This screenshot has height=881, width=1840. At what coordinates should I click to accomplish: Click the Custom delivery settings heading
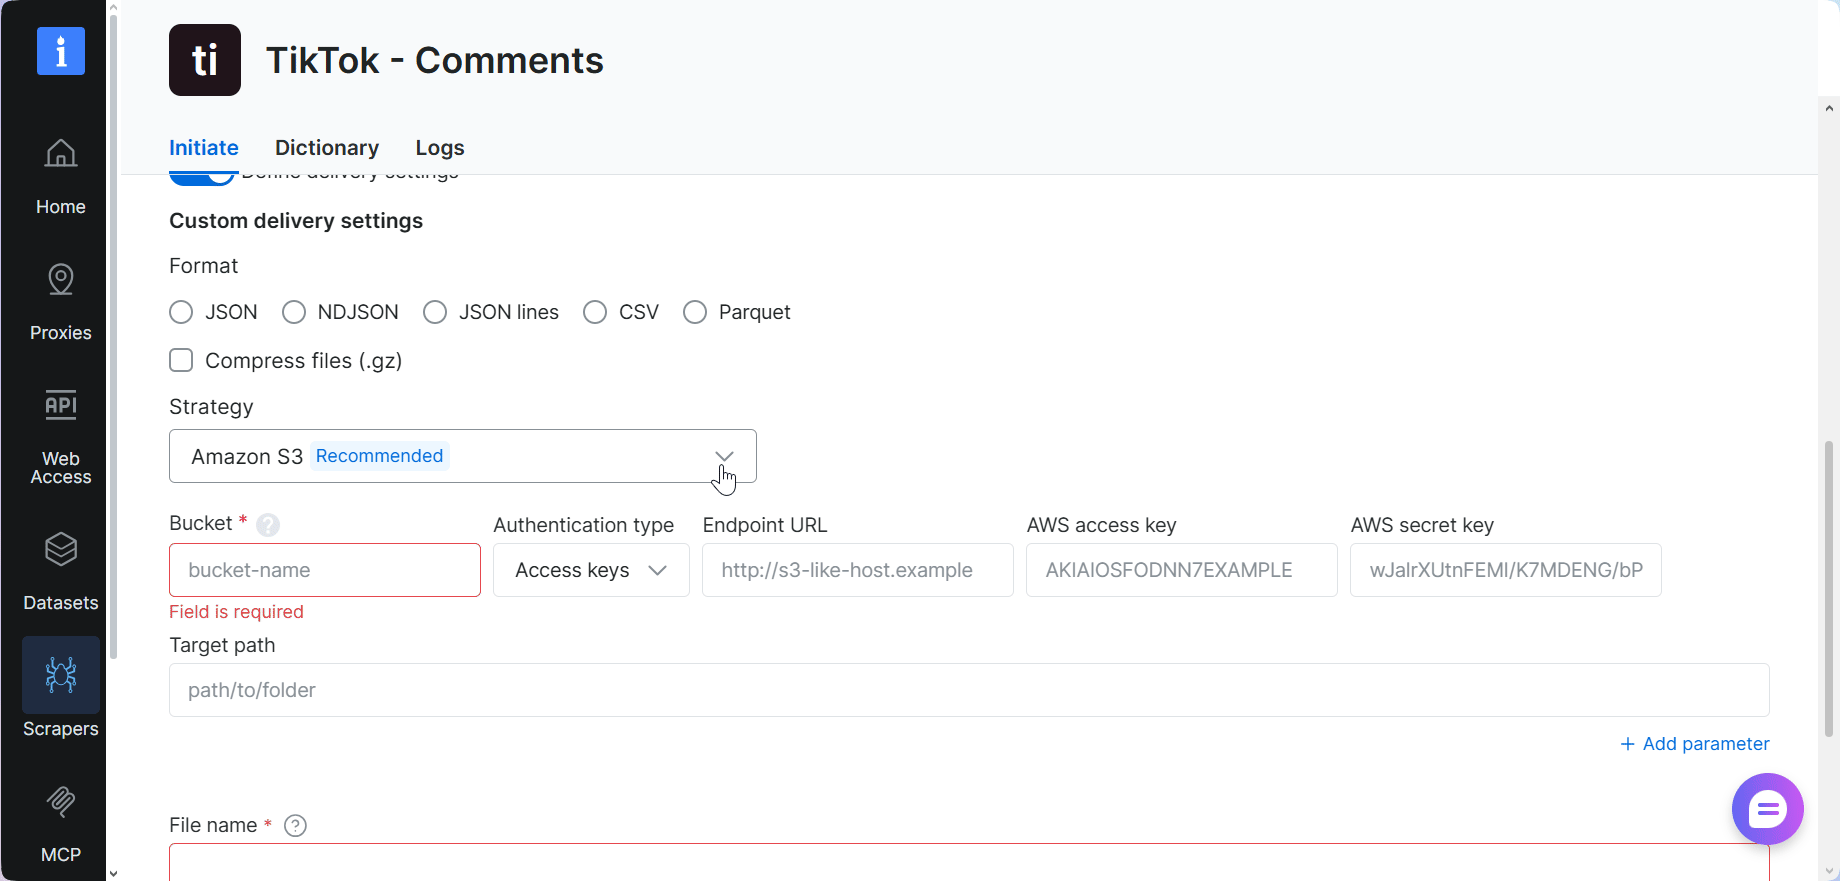(296, 221)
